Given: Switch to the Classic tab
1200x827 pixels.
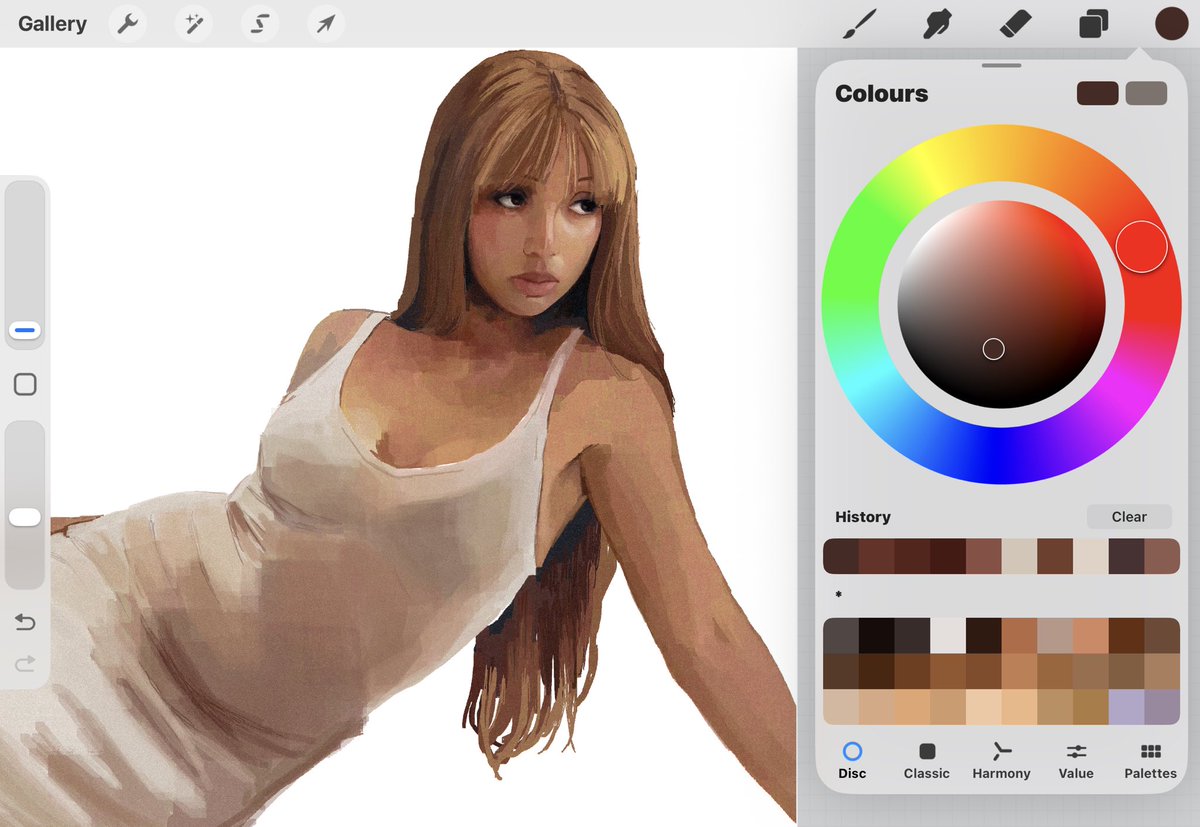Looking at the screenshot, I should (927, 760).
